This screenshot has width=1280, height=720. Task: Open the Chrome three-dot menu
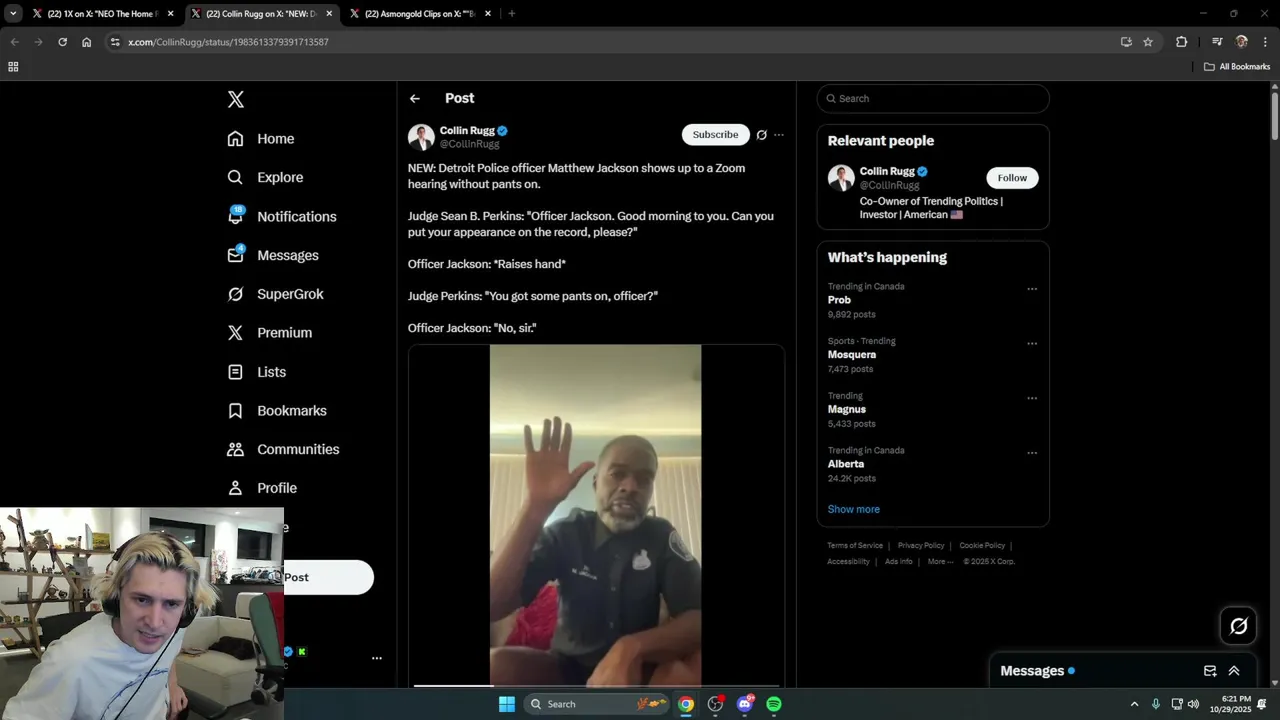tap(1266, 42)
